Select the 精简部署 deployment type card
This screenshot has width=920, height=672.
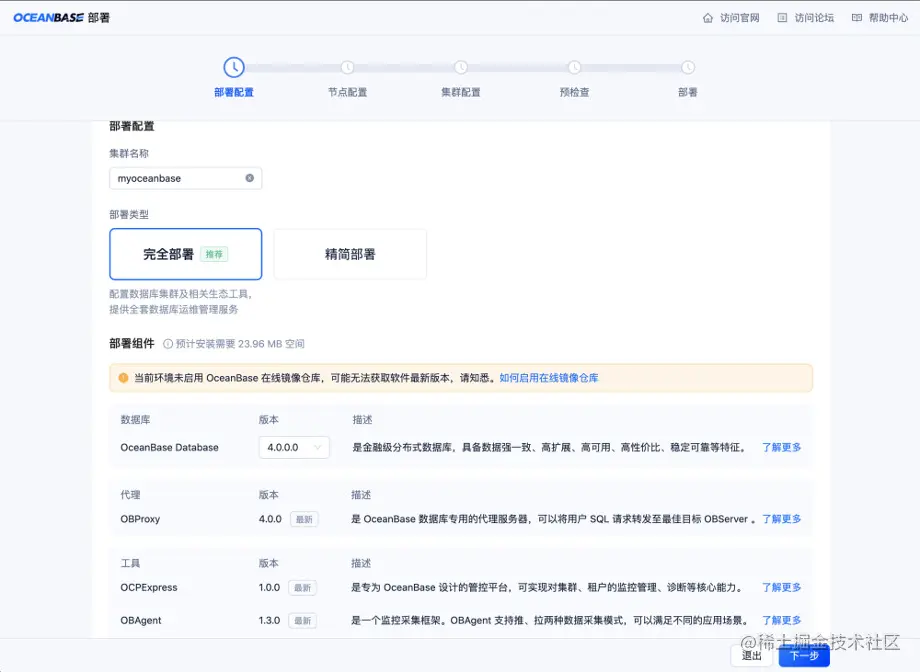350,254
